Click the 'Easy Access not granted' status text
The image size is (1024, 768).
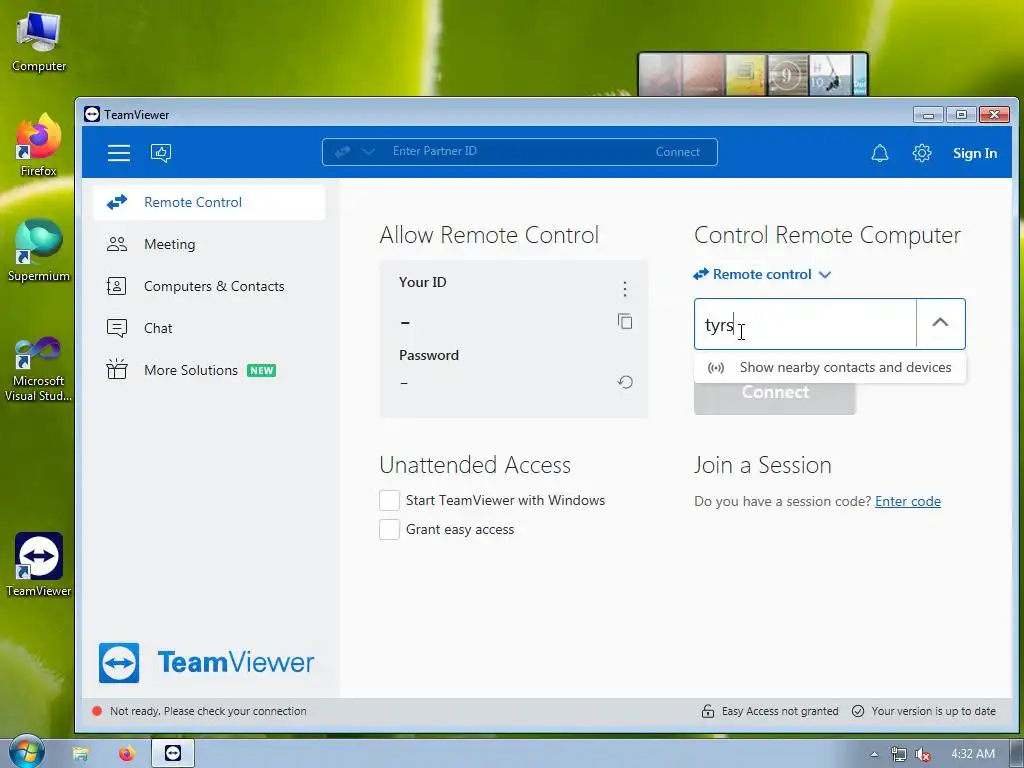click(780, 711)
